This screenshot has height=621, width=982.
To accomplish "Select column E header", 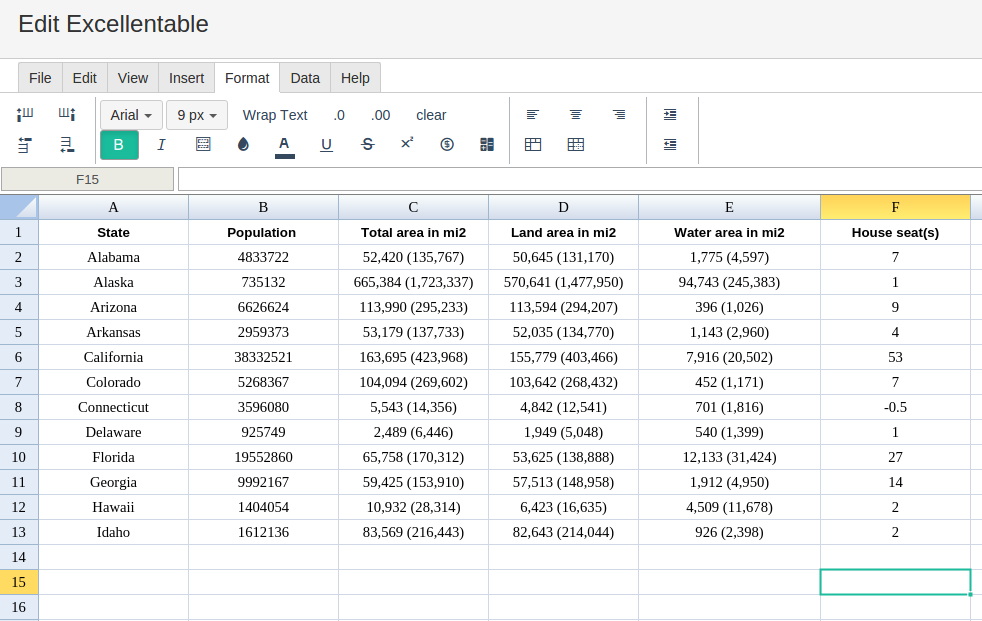I will click(729, 207).
